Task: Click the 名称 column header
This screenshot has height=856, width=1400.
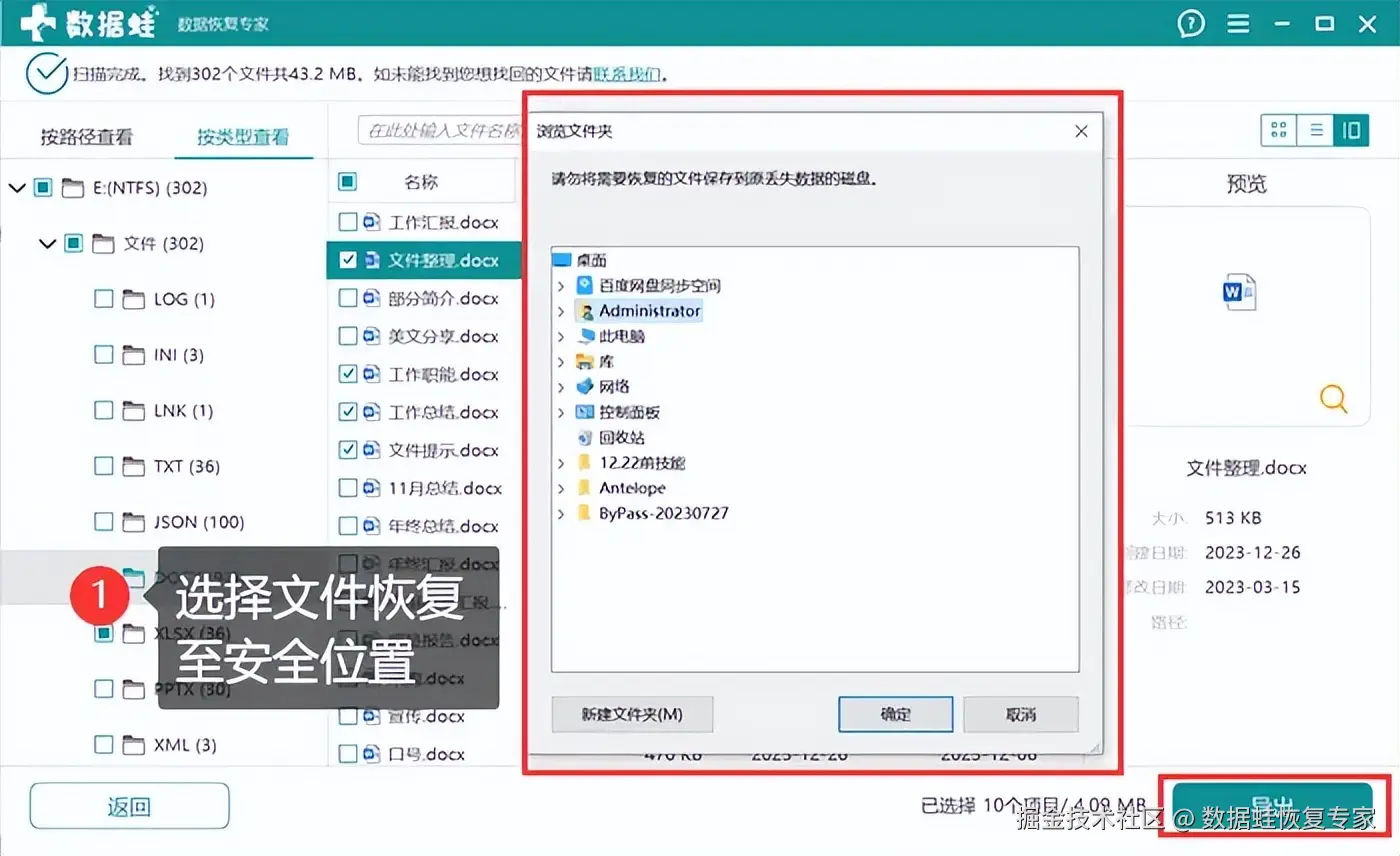Action: point(421,182)
